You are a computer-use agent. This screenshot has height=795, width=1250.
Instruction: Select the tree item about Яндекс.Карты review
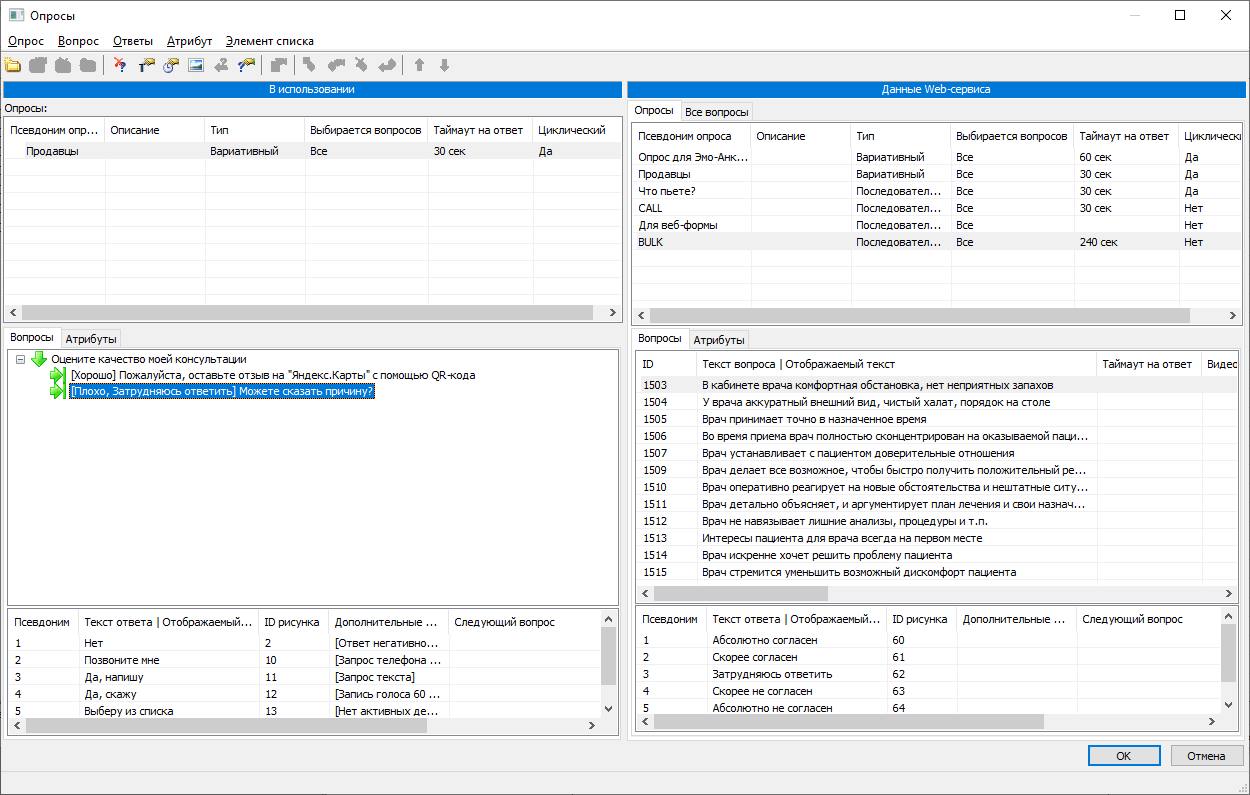(272, 375)
